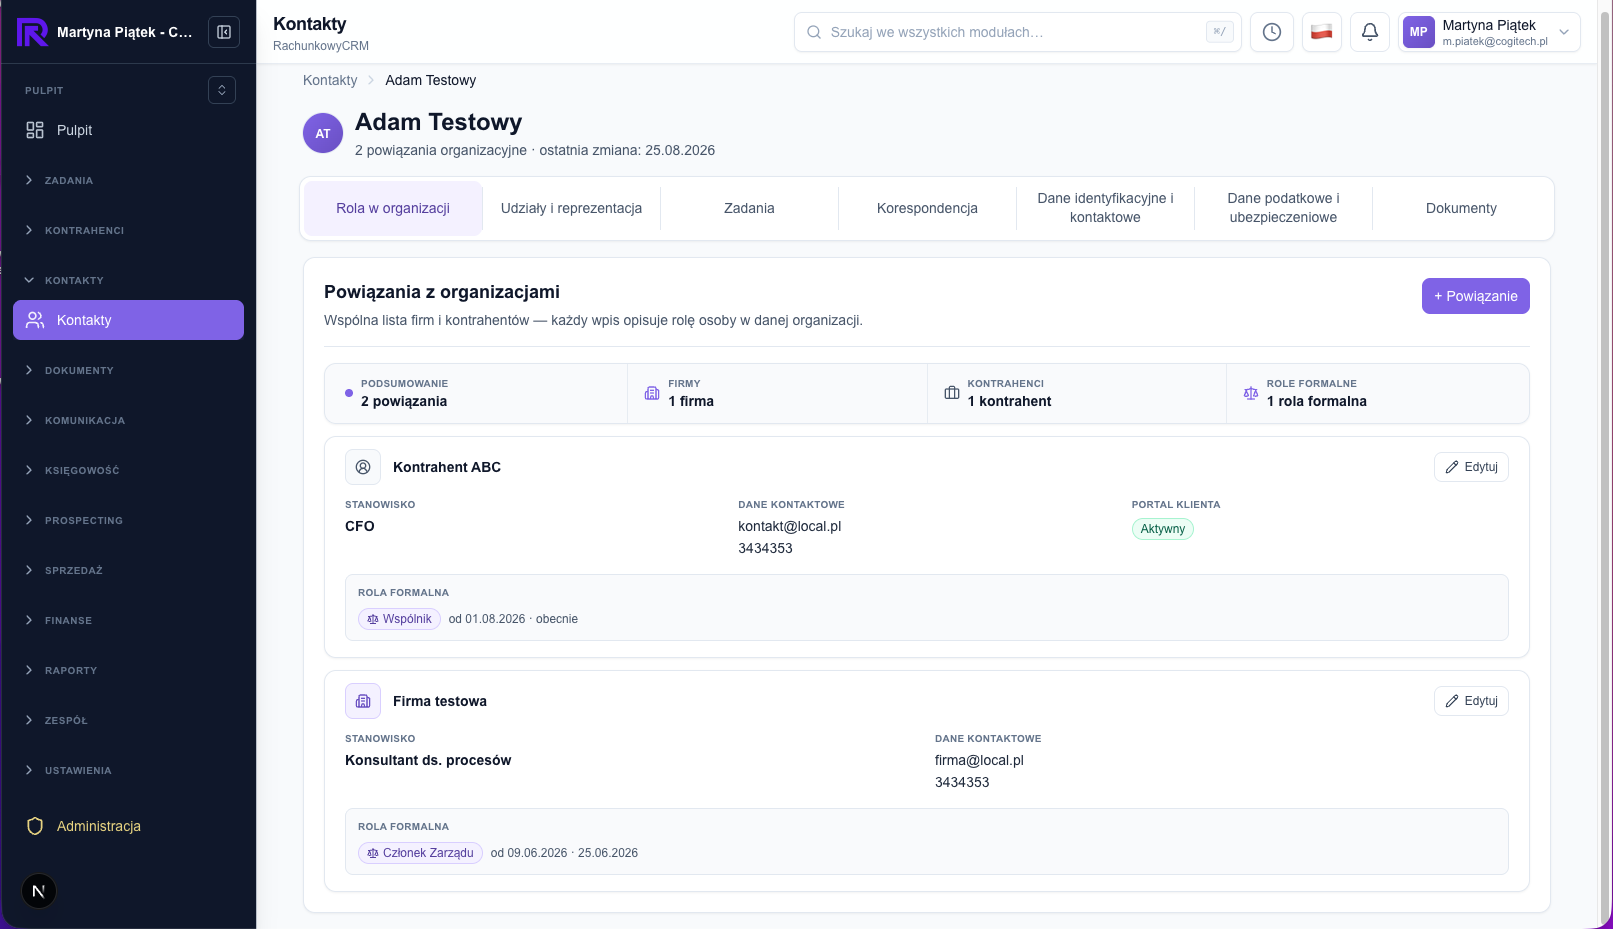This screenshot has width=1613, height=929.
Task: Click the search magnifier icon
Action: coord(815,32)
